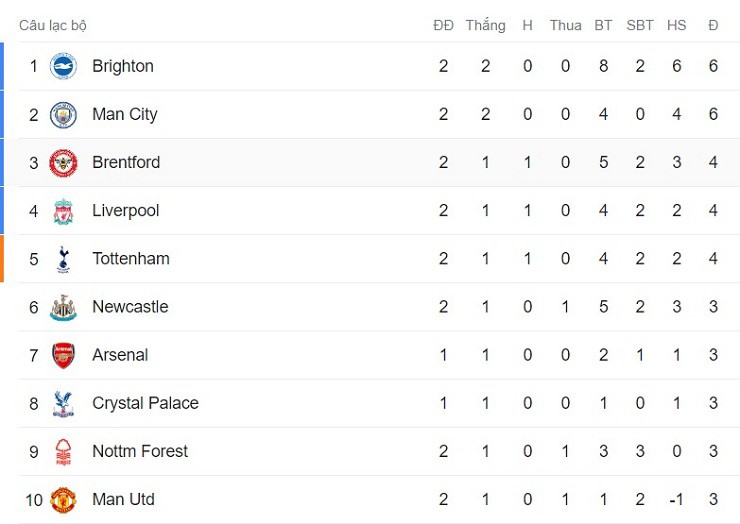
Task: Open the Brighton team name link
Action: 122,66
